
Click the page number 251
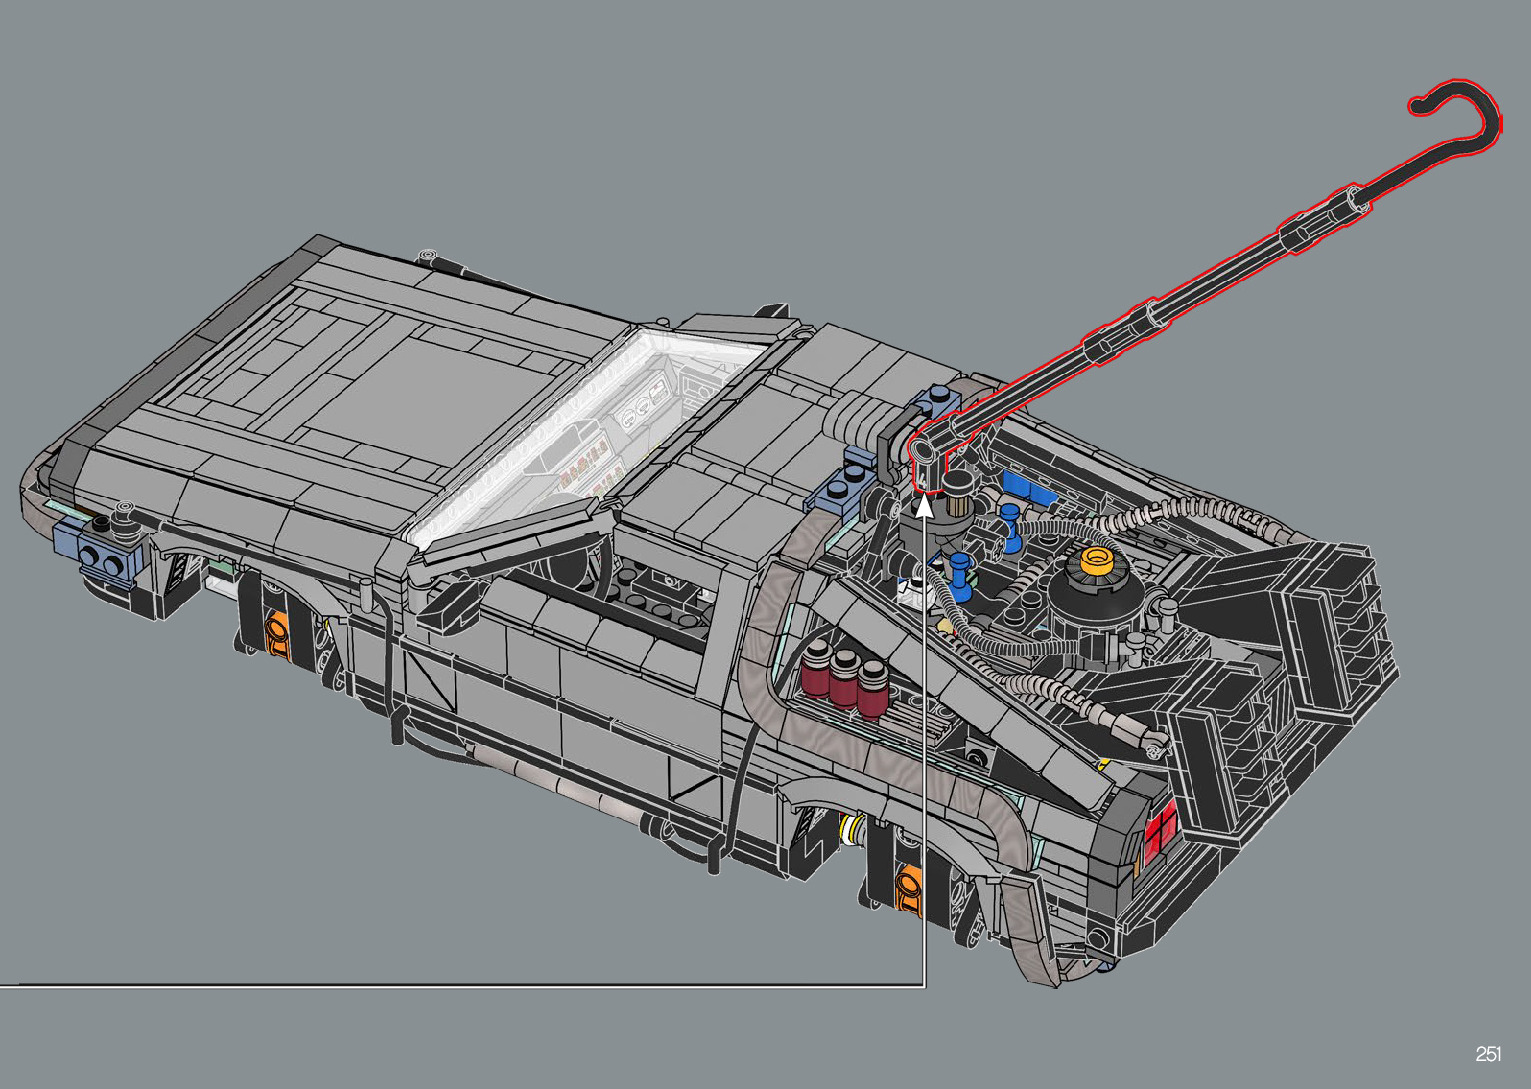pyautogui.click(x=1487, y=1054)
